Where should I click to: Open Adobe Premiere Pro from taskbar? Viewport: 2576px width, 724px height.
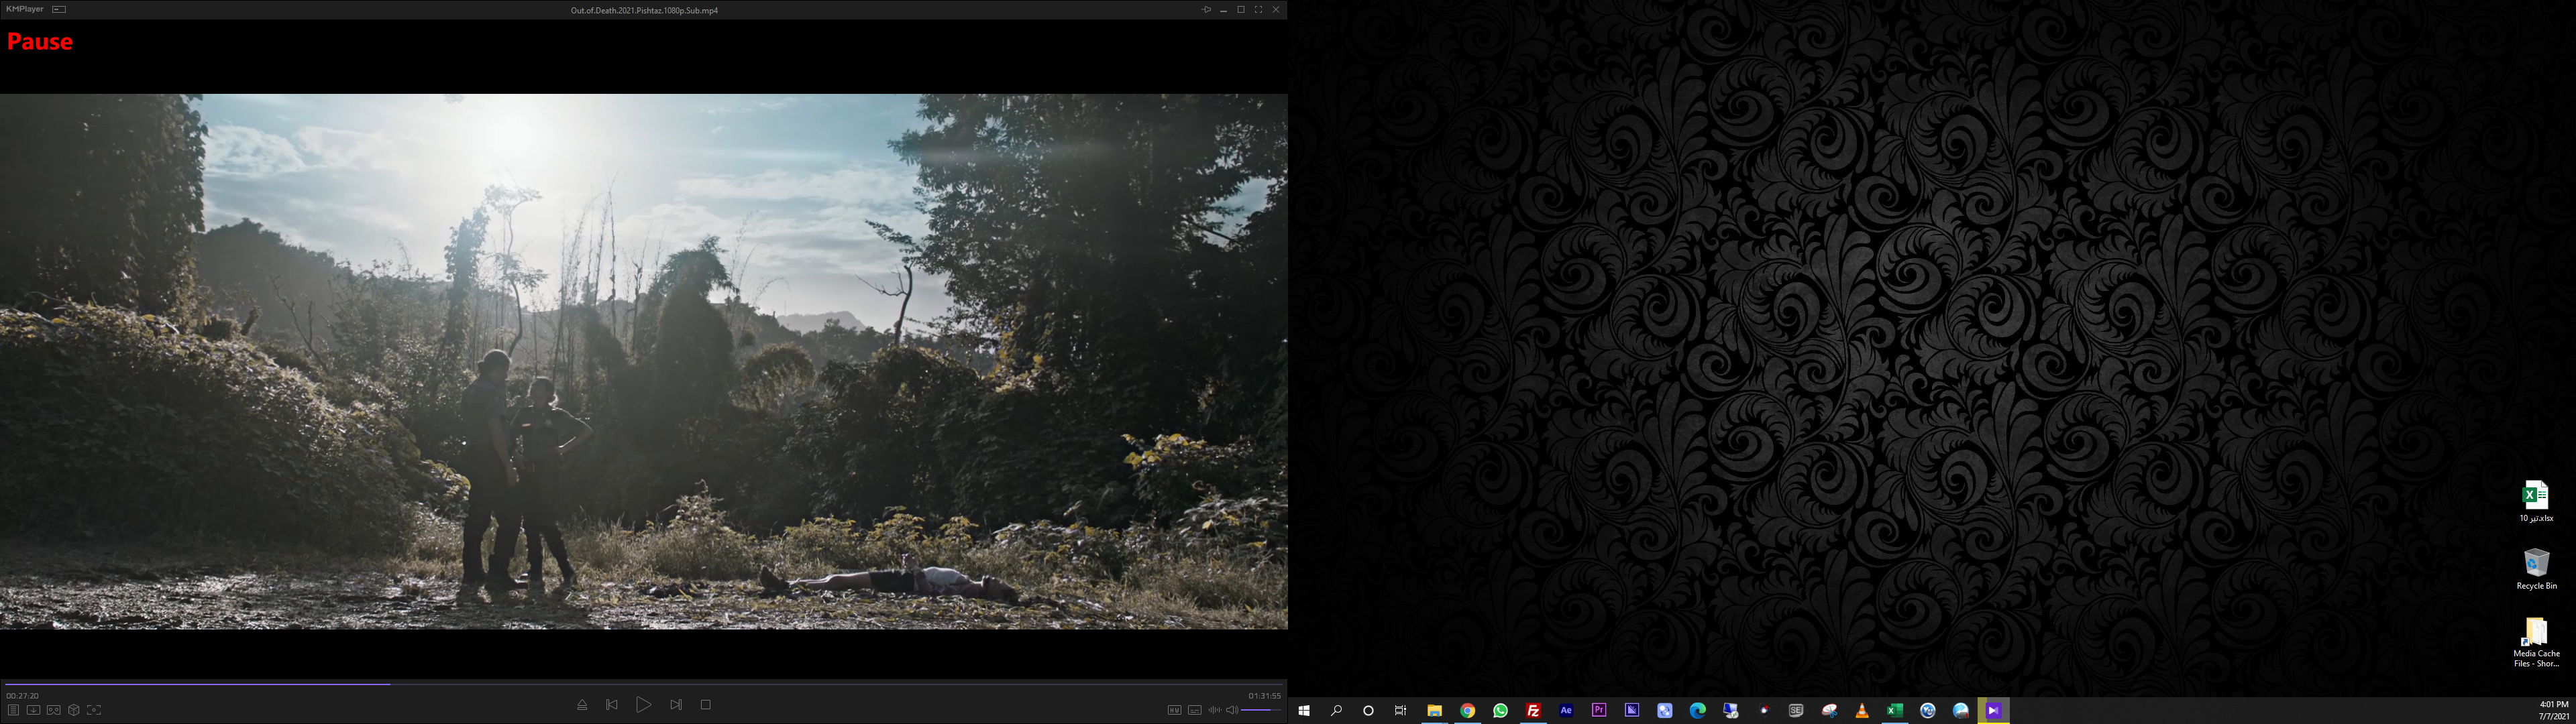[x=1599, y=710]
